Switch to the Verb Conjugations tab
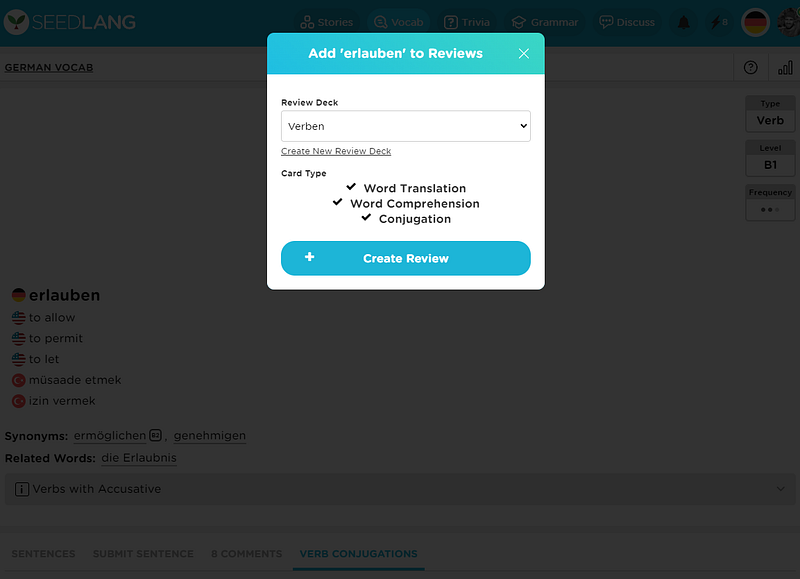The width and height of the screenshot is (800, 579). tap(358, 553)
